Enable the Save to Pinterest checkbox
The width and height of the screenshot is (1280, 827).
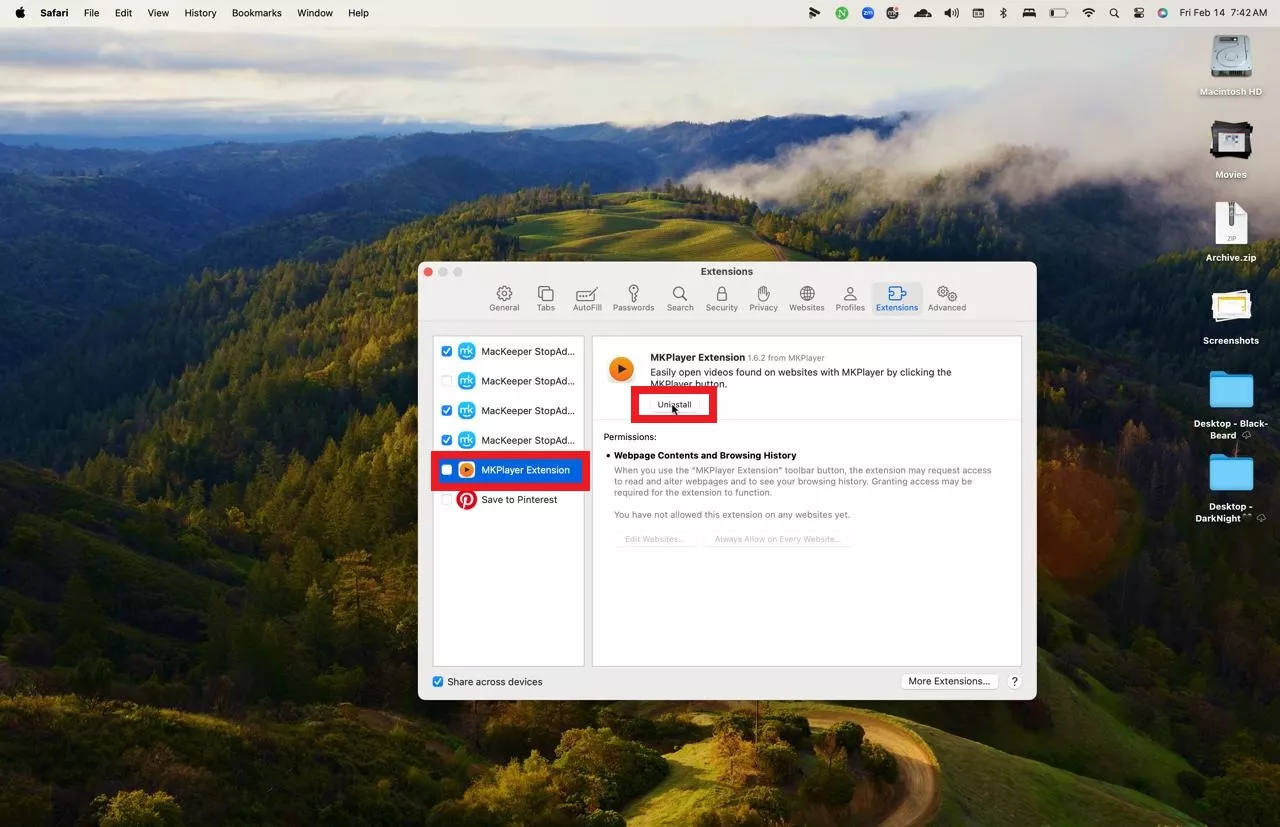(447, 500)
